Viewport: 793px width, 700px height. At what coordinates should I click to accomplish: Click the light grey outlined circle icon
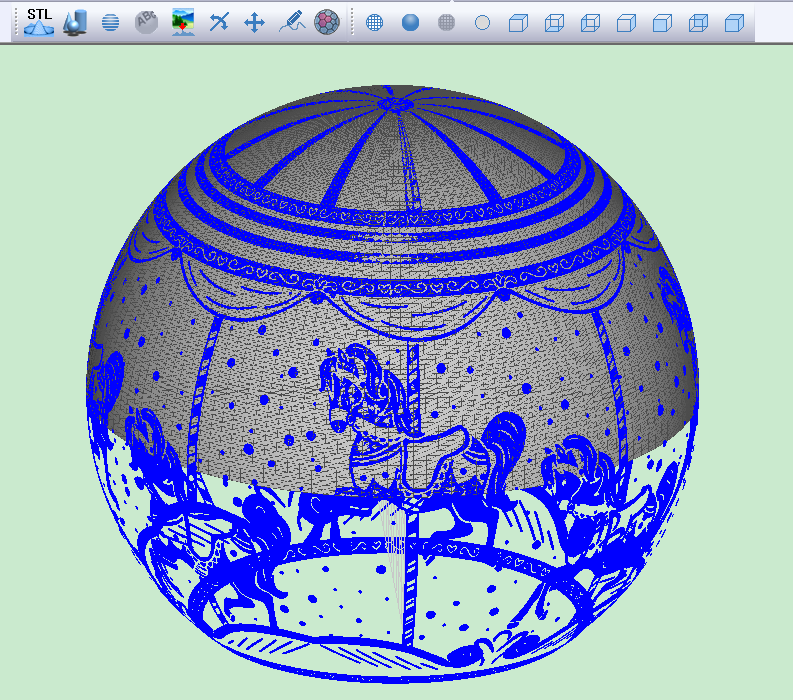pos(482,23)
